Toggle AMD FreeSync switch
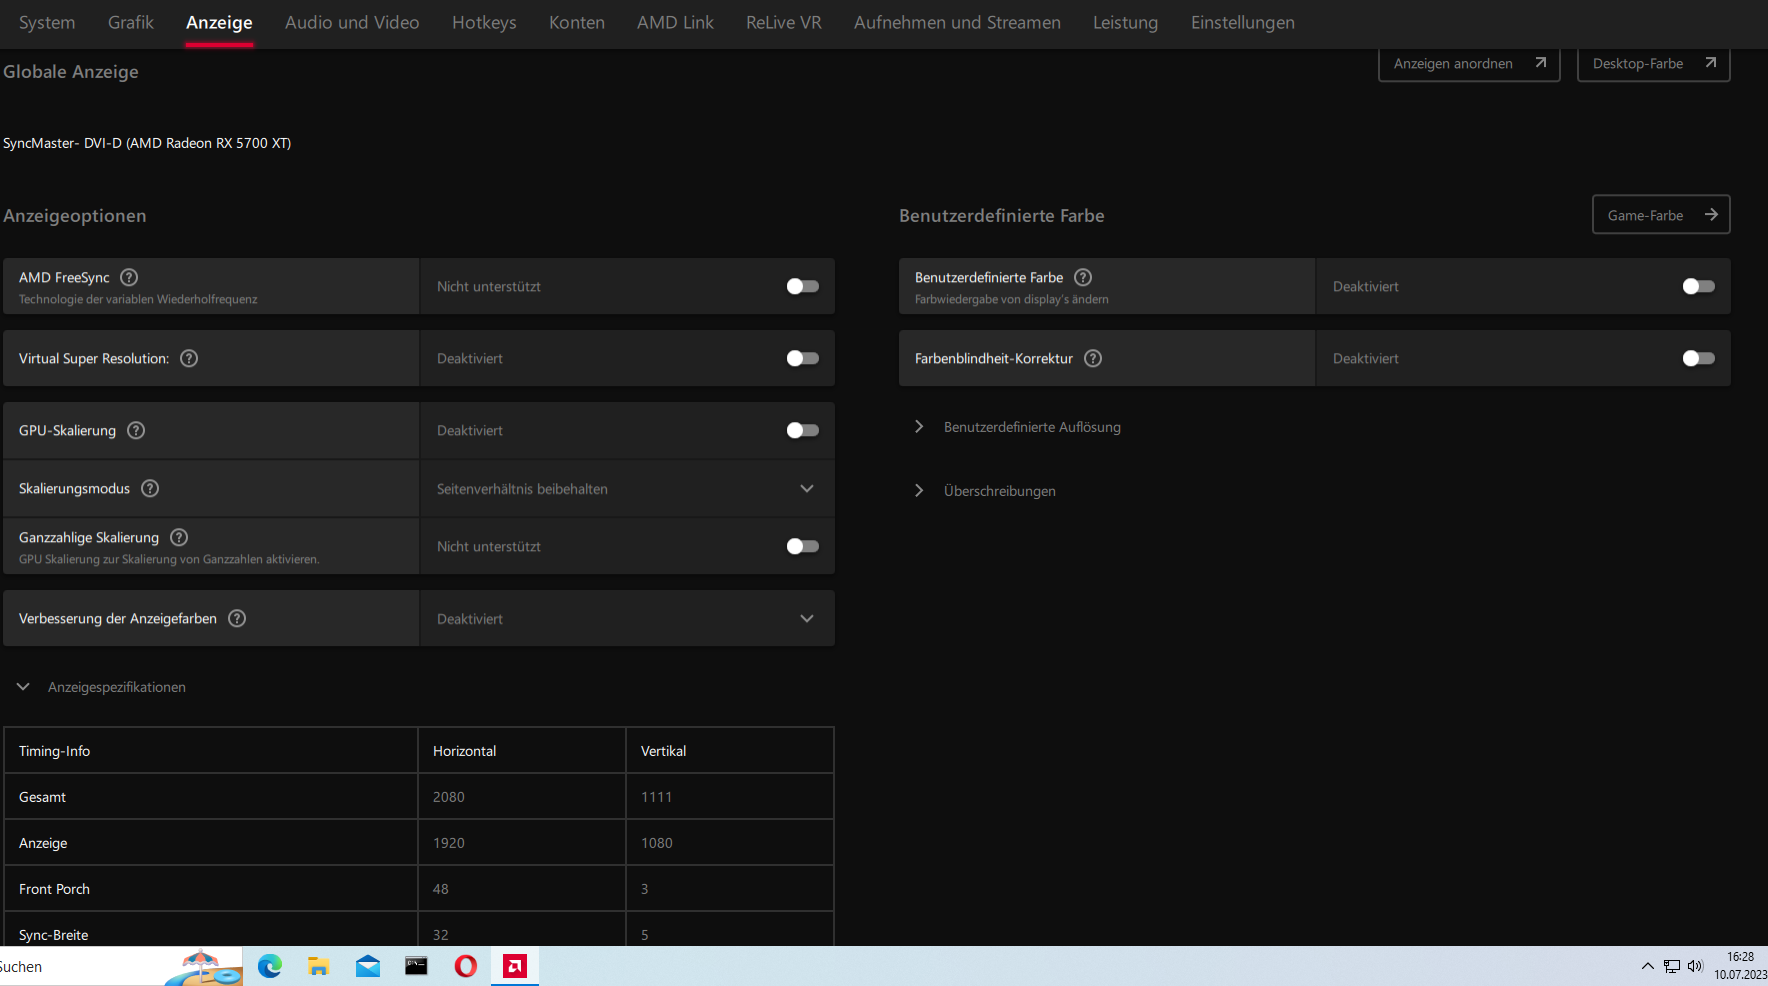This screenshot has height=986, width=1768. (803, 286)
